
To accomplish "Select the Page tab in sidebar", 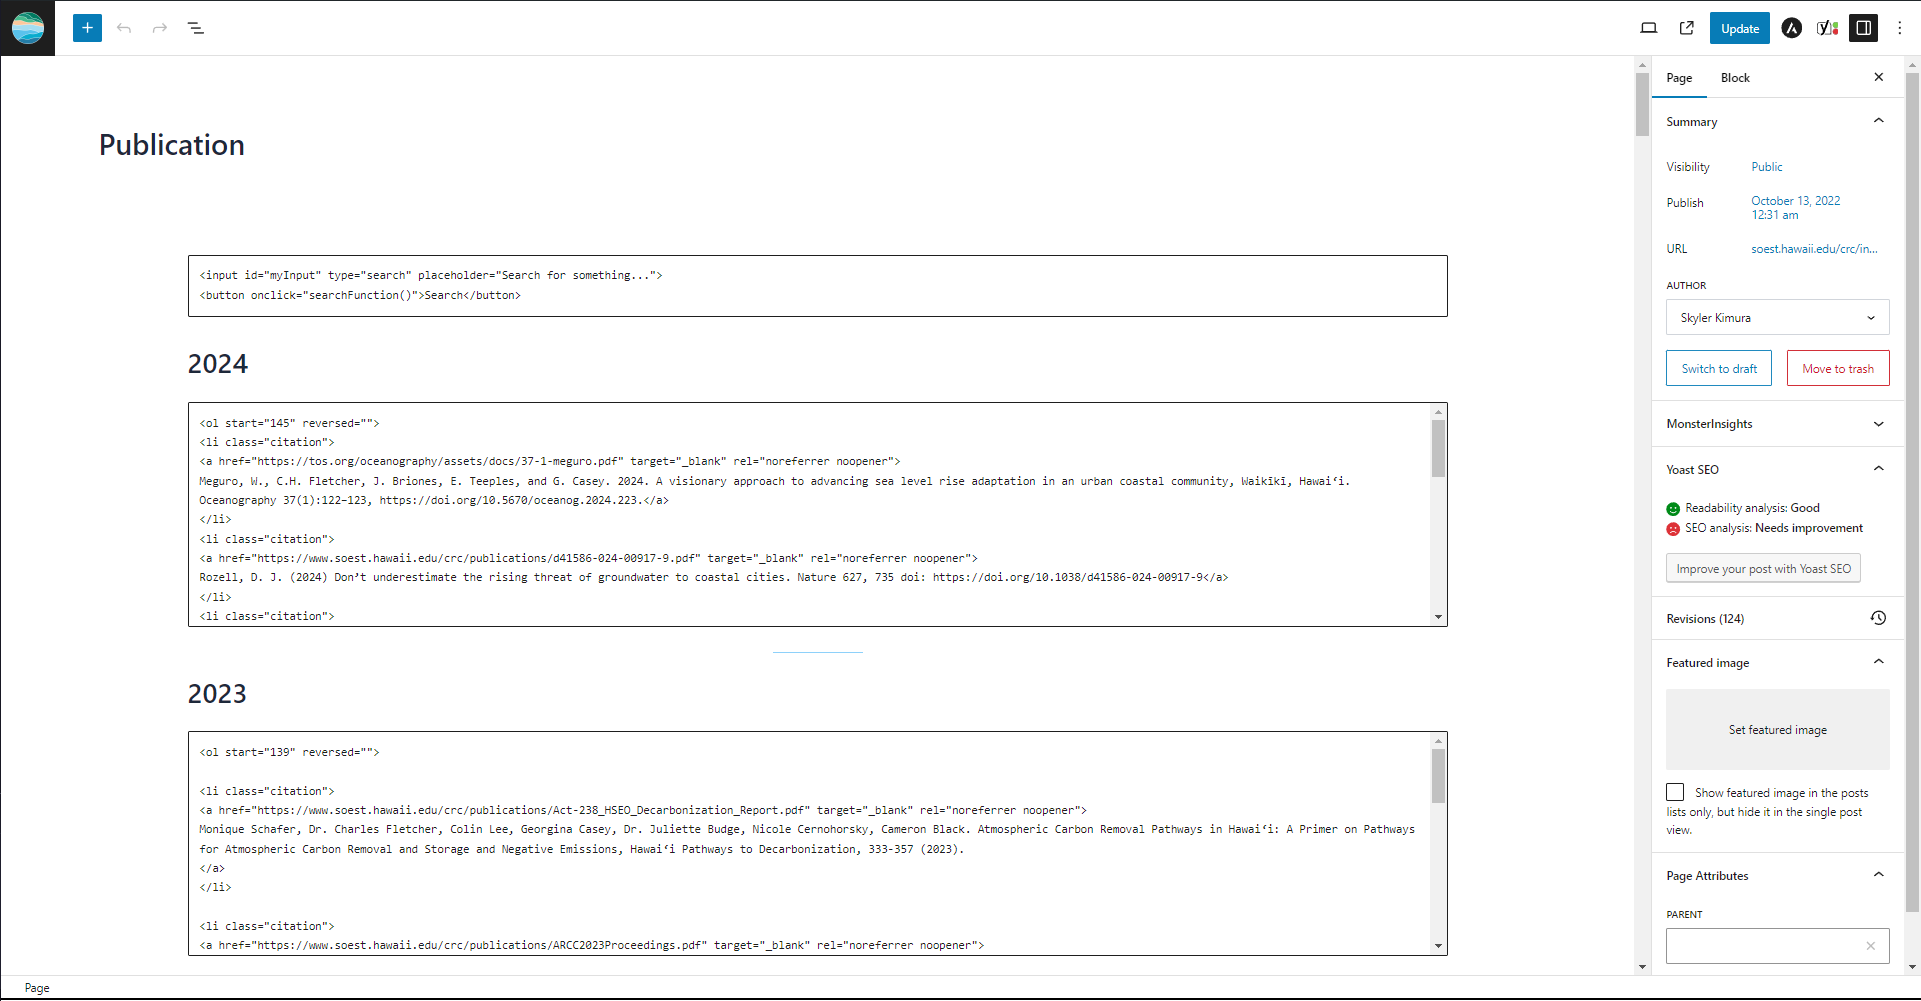I will [1679, 78].
